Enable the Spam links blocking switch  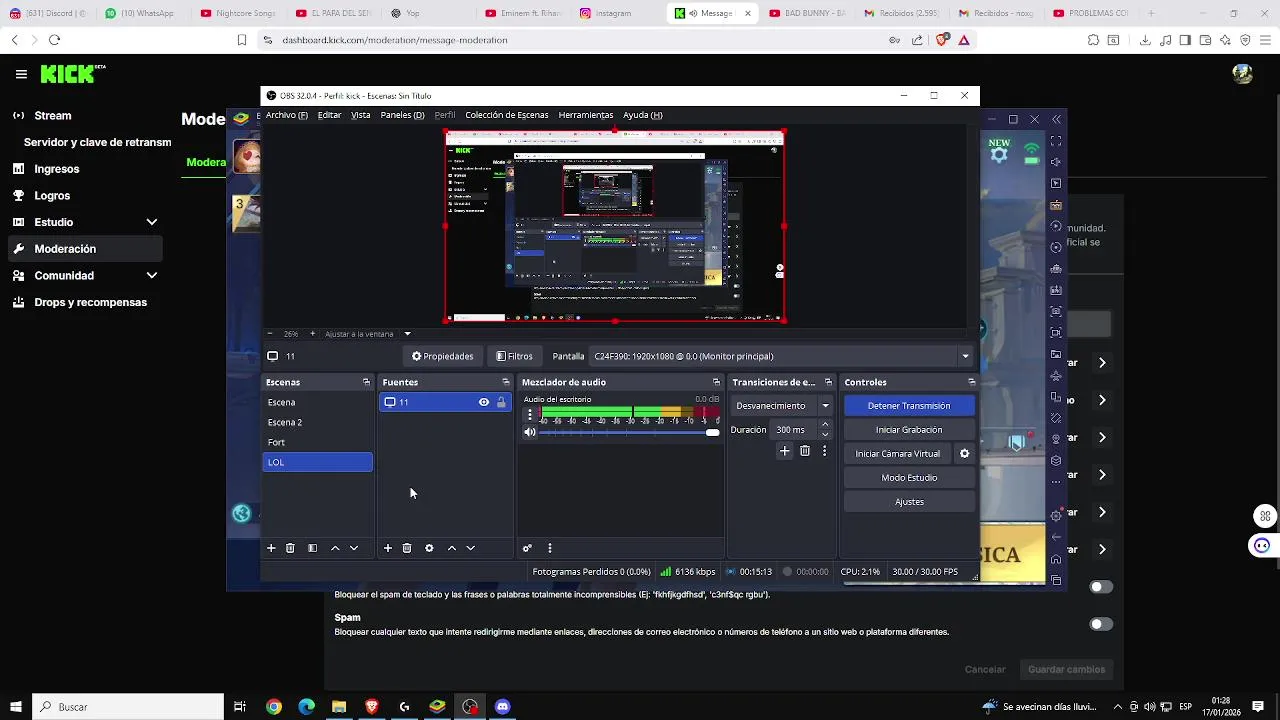[1101, 624]
